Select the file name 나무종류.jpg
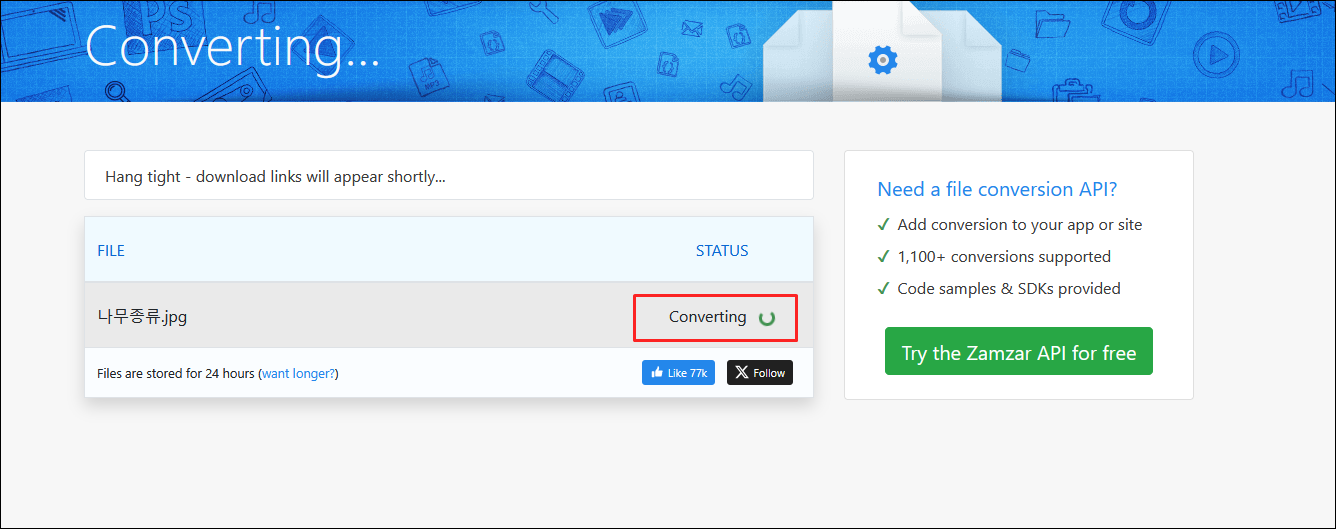This screenshot has height=529, width=1336. (x=142, y=317)
